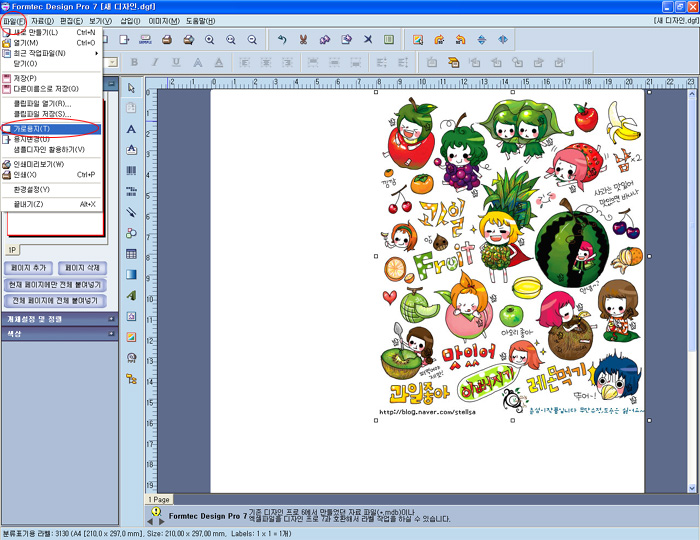Screen dimensions: 700x540
Task: Select the gradient fill tool
Action: pyautogui.click(x=131, y=274)
